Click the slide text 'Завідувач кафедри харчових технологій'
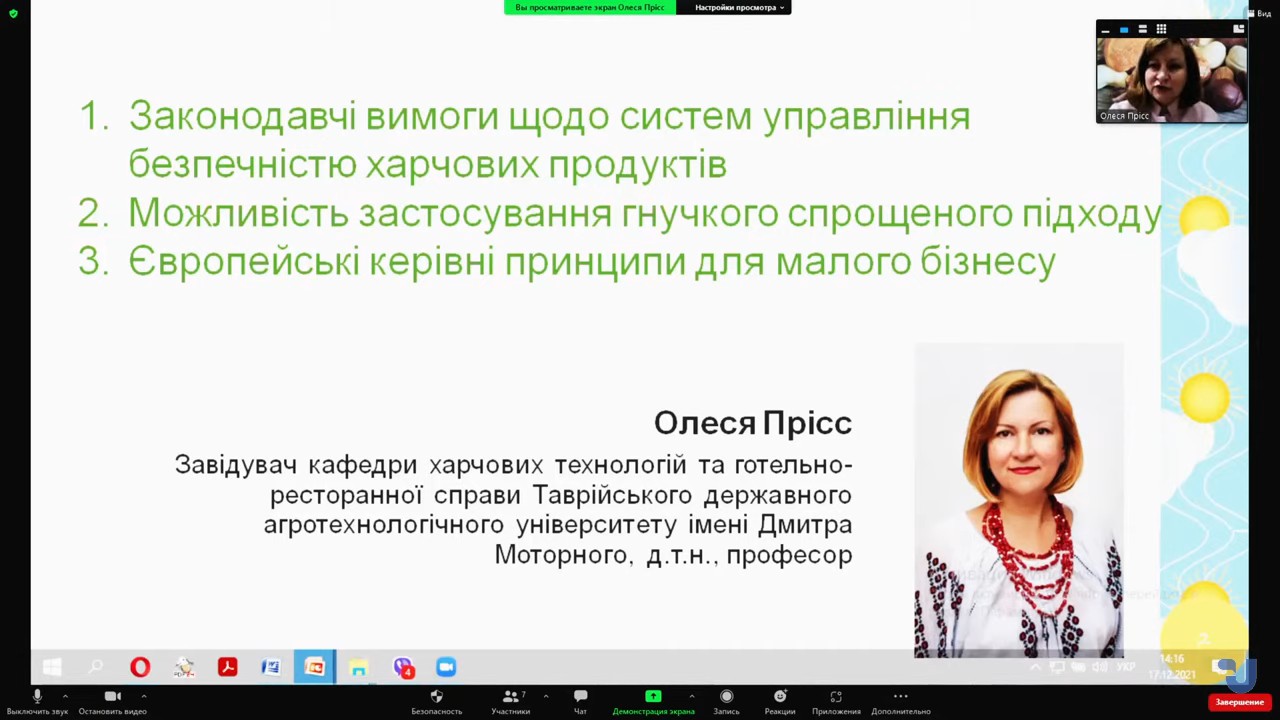1280x720 pixels. point(430,465)
